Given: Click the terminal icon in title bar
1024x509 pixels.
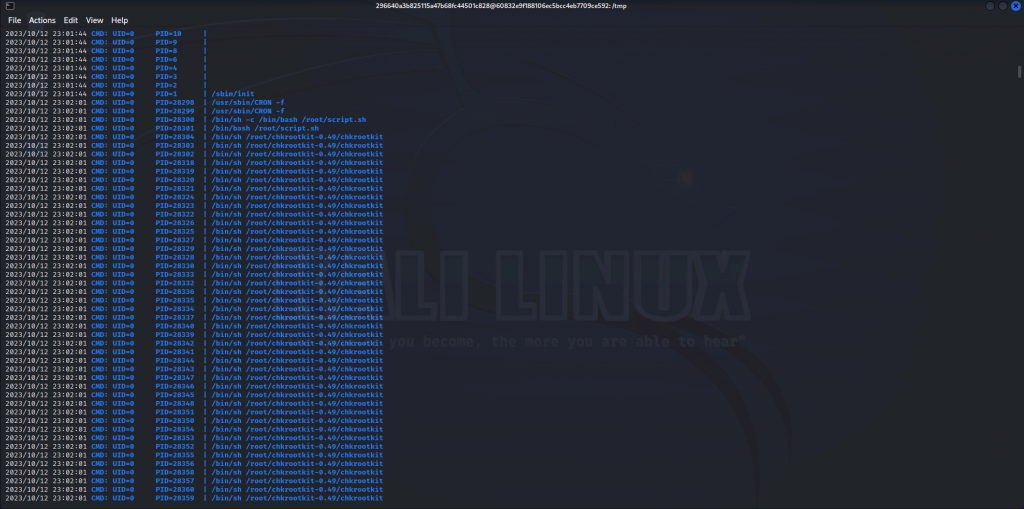Looking at the screenshot, I should (10, 6).
